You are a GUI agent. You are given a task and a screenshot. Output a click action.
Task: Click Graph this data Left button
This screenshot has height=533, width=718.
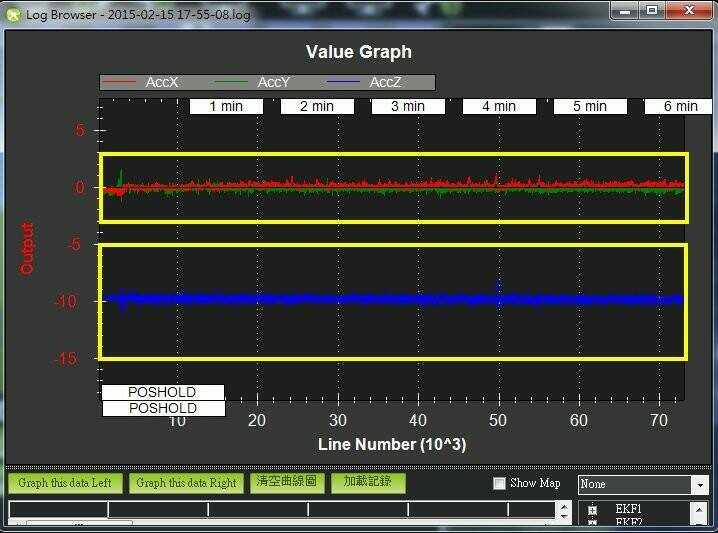coord(65,483)
